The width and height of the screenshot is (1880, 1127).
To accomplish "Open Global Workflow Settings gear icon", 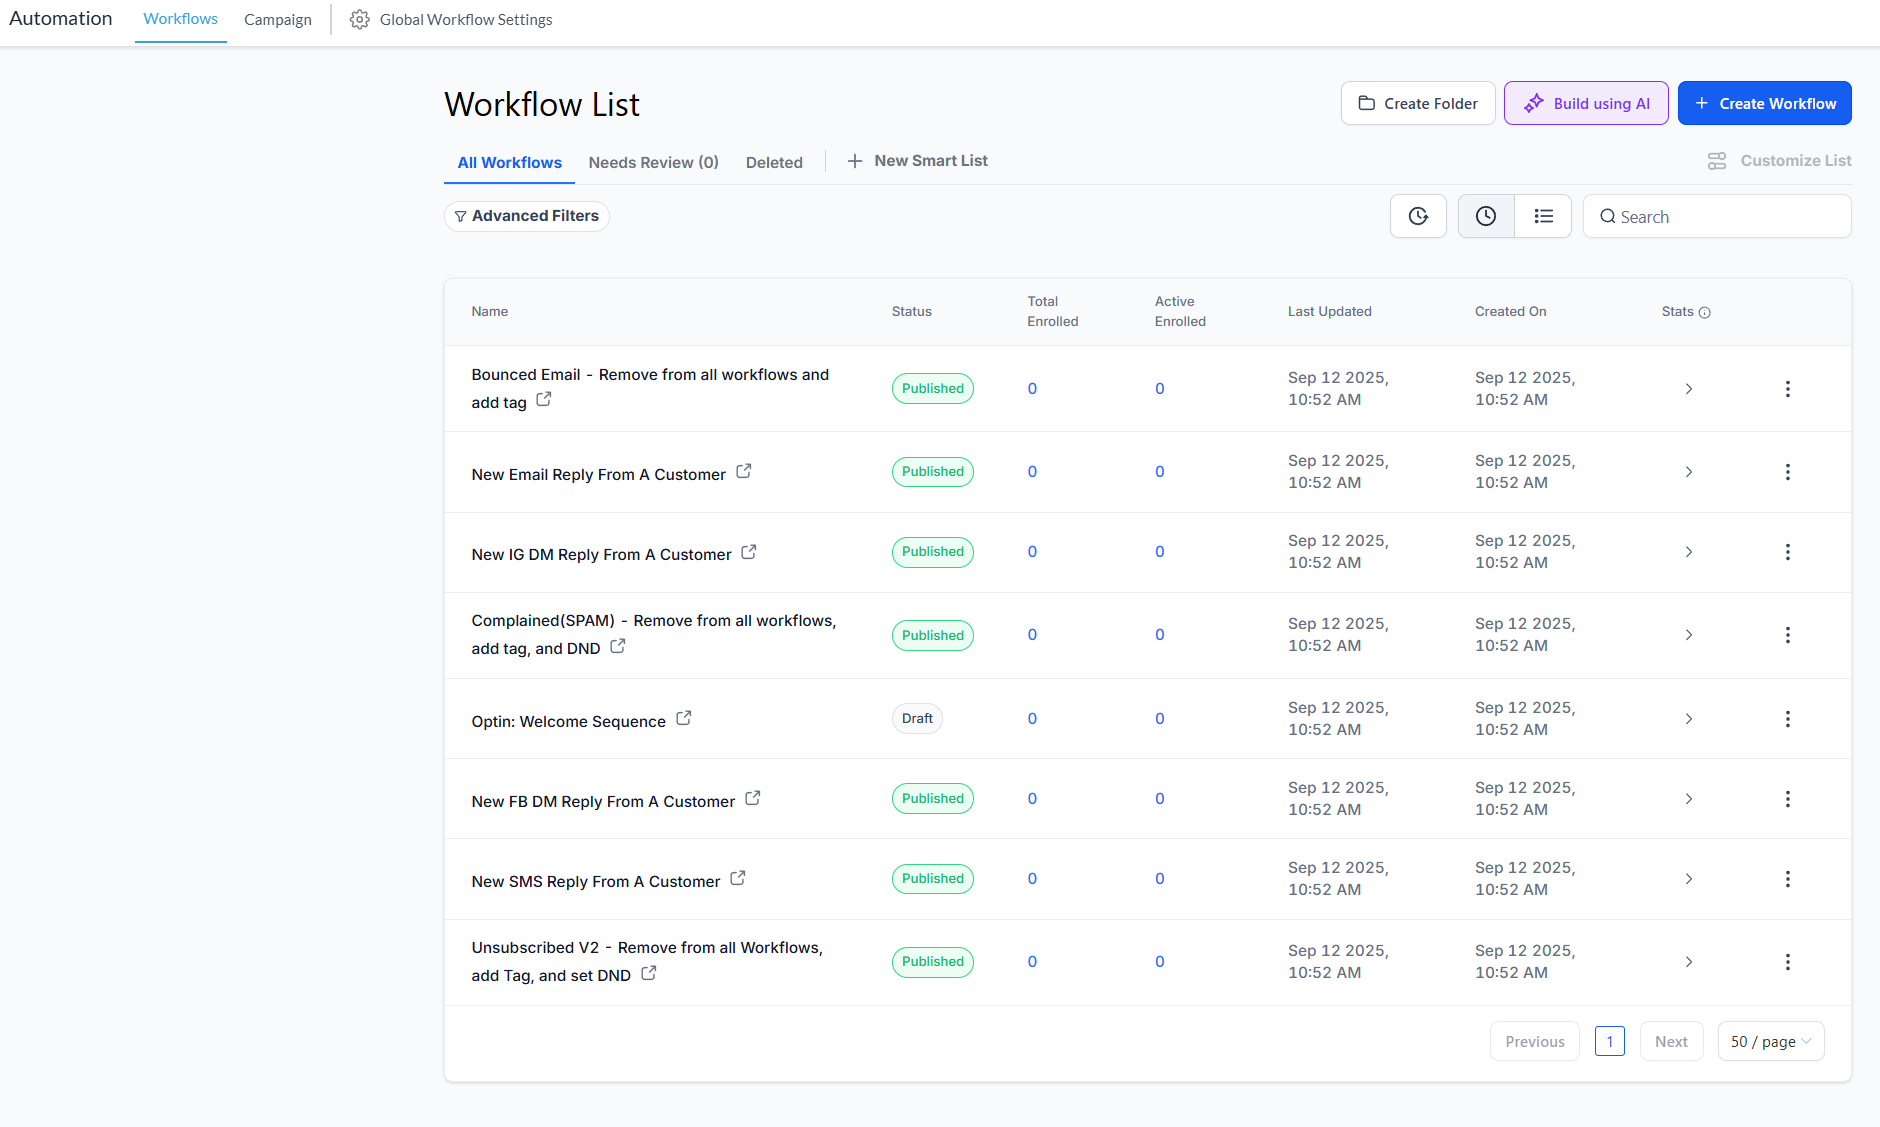I will coord(360,20).
